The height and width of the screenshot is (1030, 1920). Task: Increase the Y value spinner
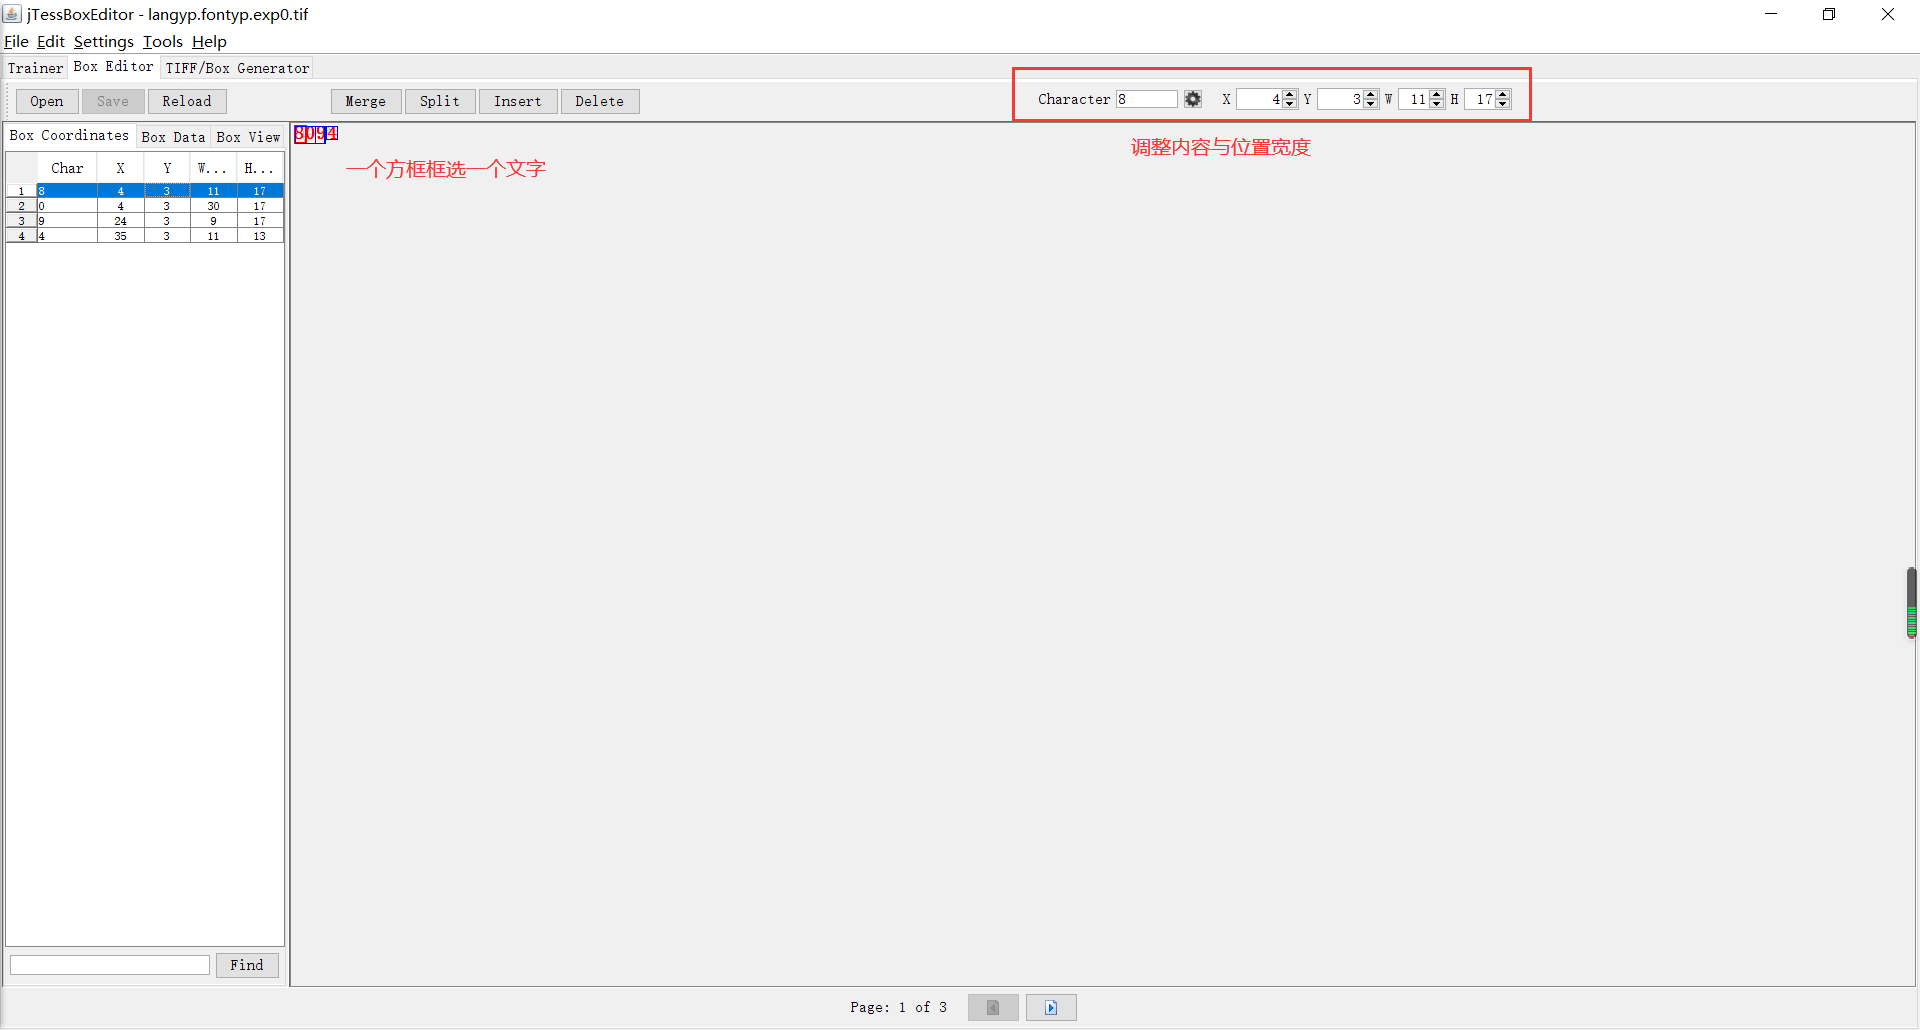(1371, 94)
